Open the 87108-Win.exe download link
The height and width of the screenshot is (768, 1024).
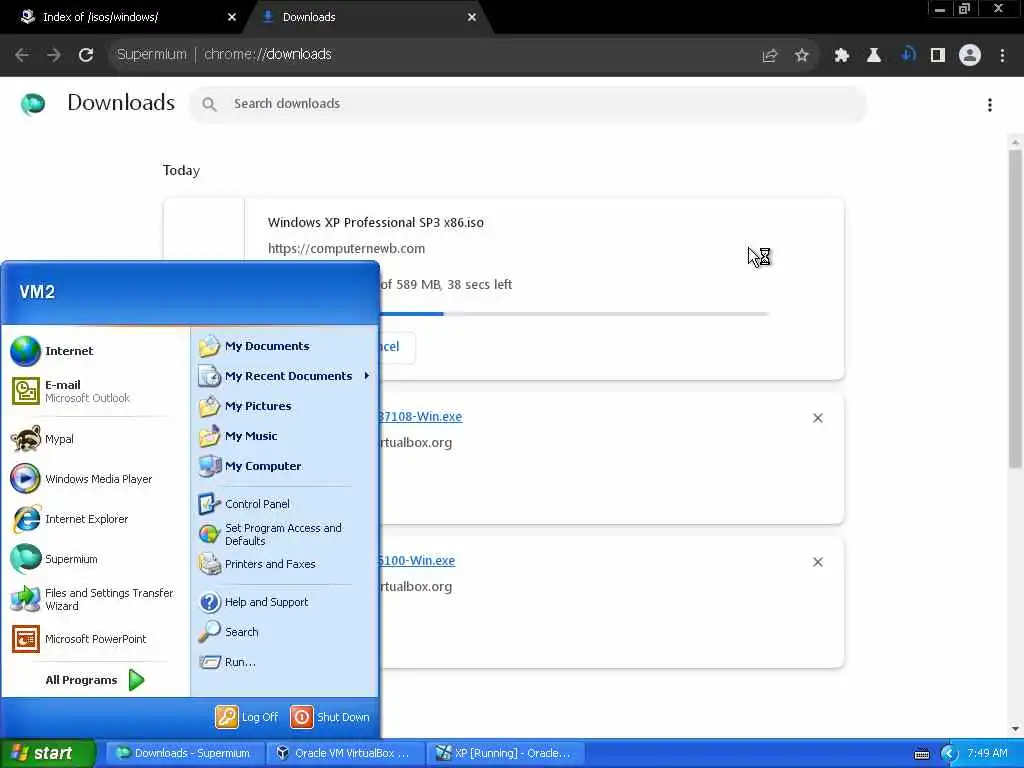coord(420,417)
